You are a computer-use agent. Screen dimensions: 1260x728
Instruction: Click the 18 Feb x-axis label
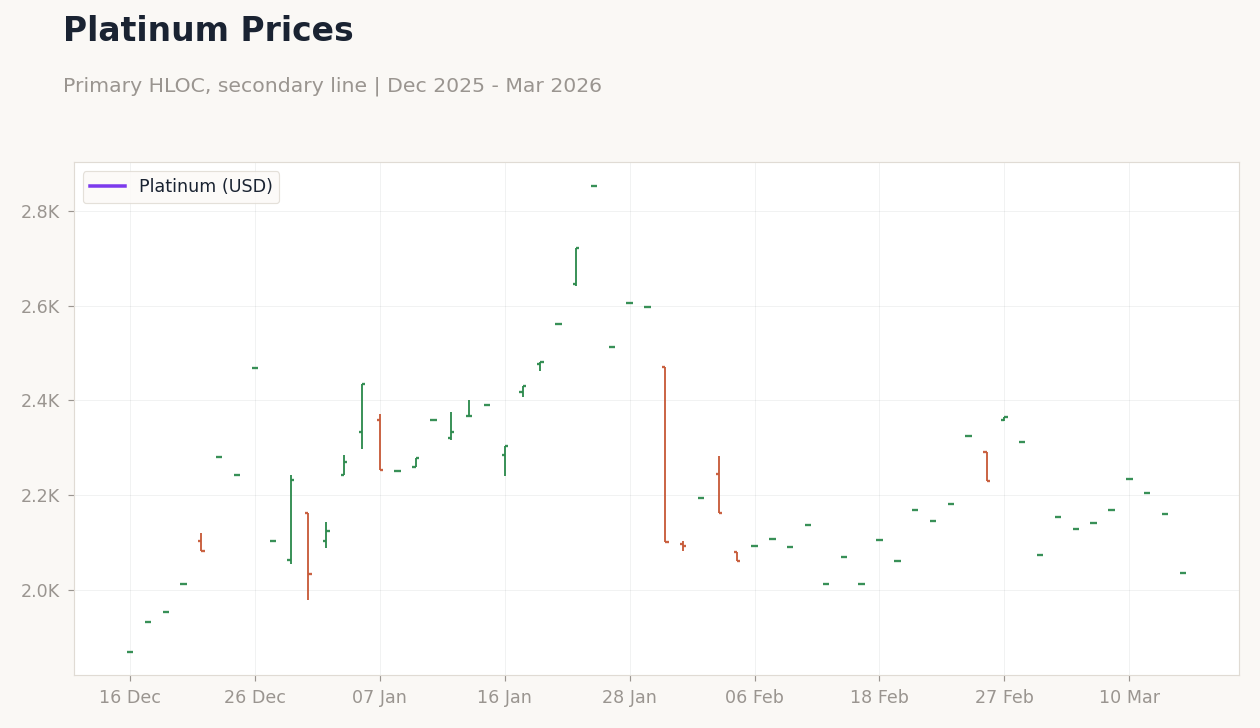coord(880,698)
